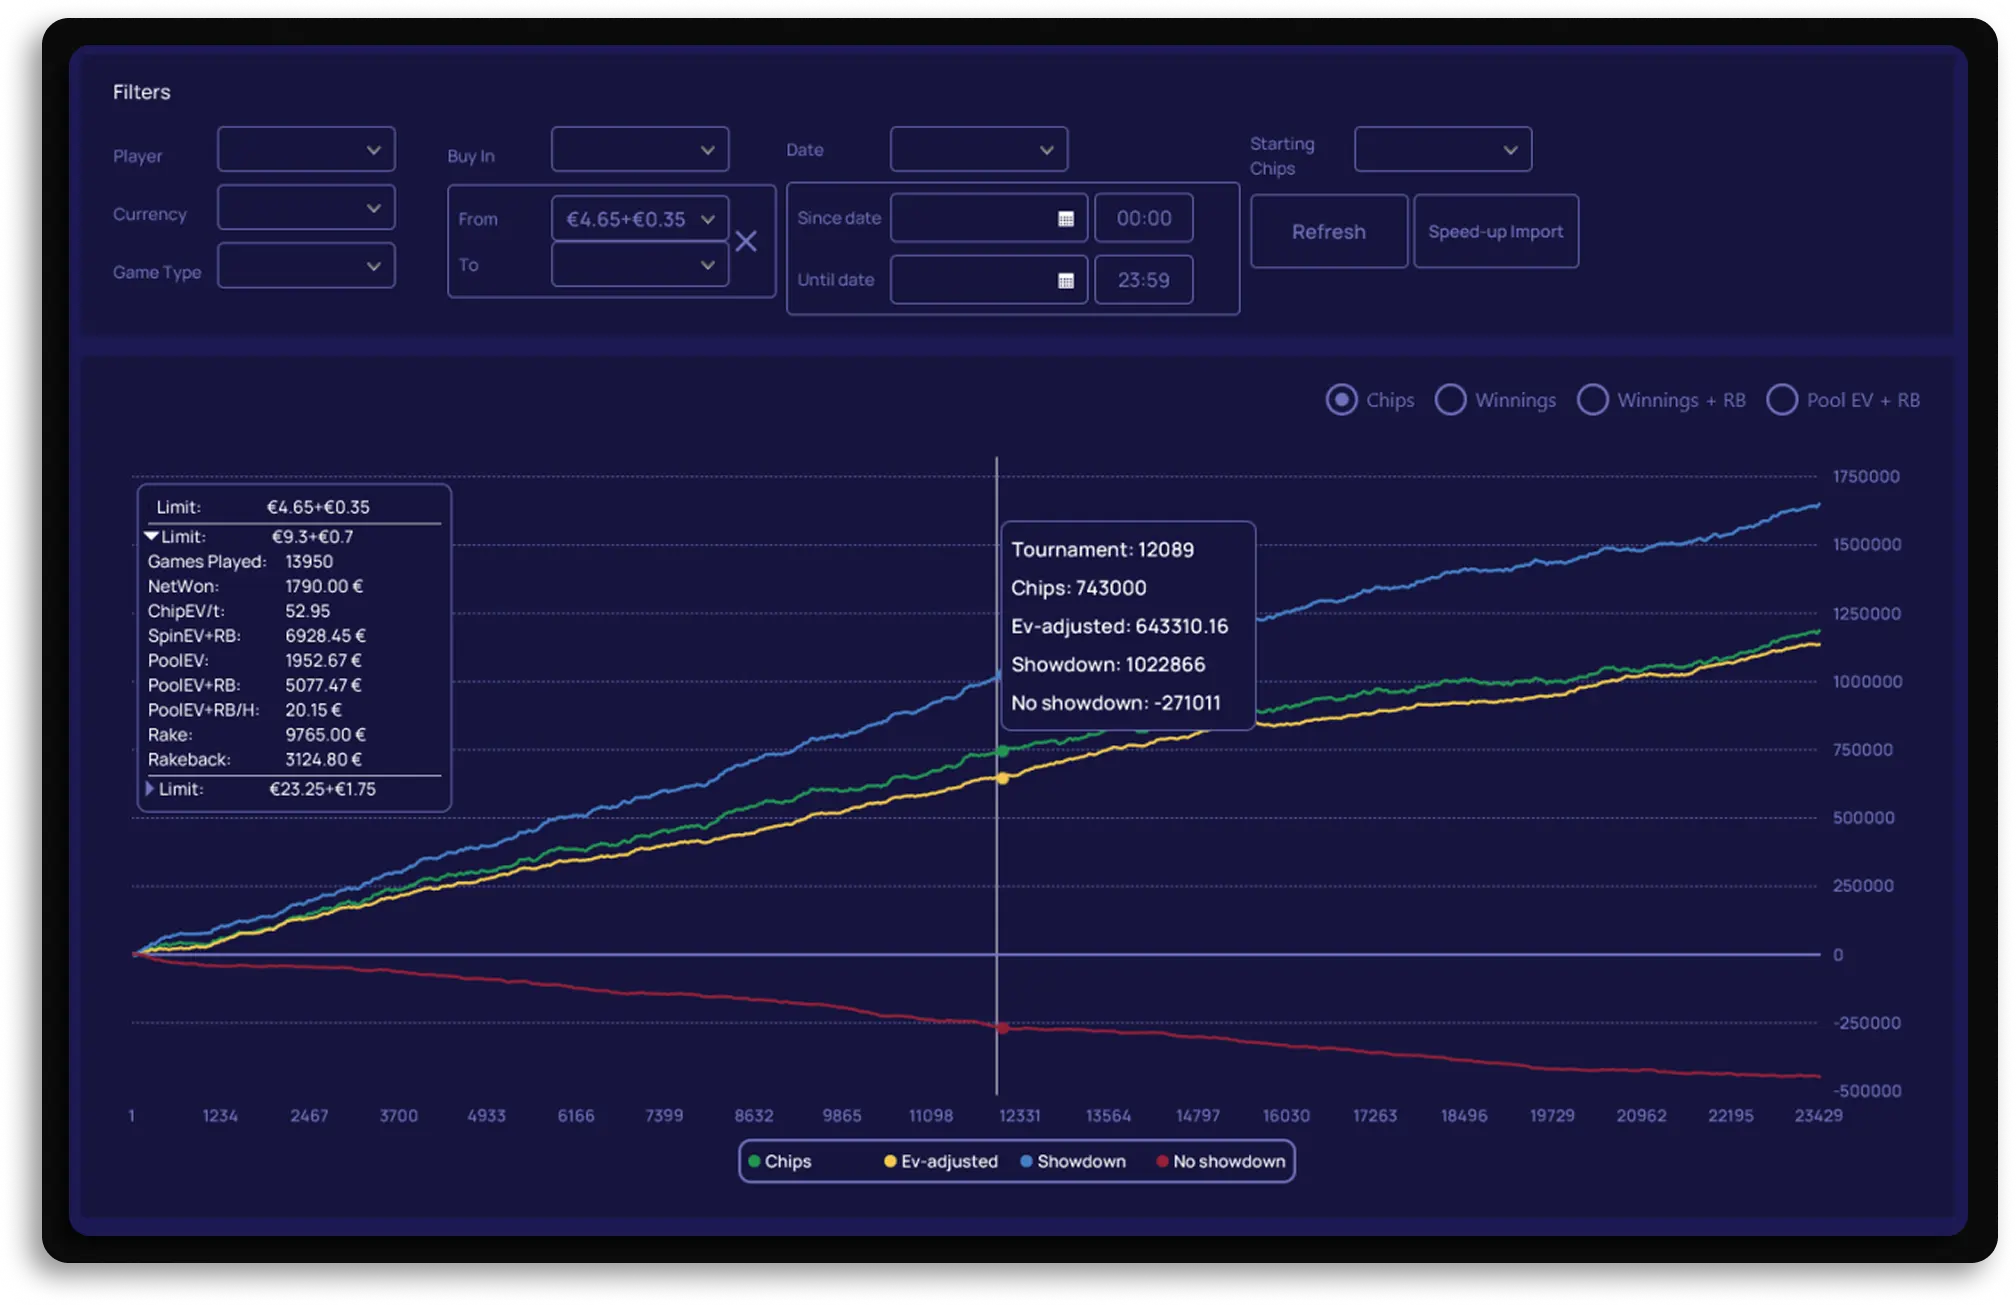Select the Winnings radio option
The height and width of the screenshot is (1305, 2016).
pos(1450,400)
